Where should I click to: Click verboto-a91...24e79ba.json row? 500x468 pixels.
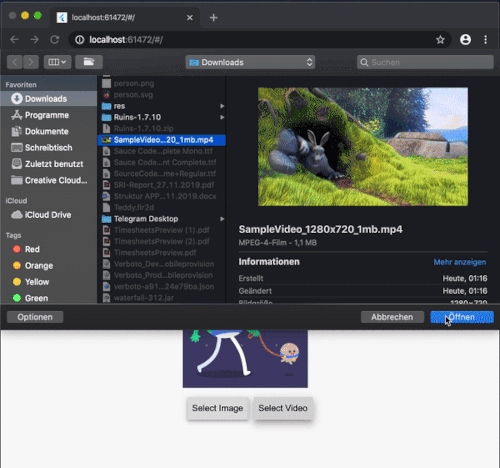pos(162,287)
